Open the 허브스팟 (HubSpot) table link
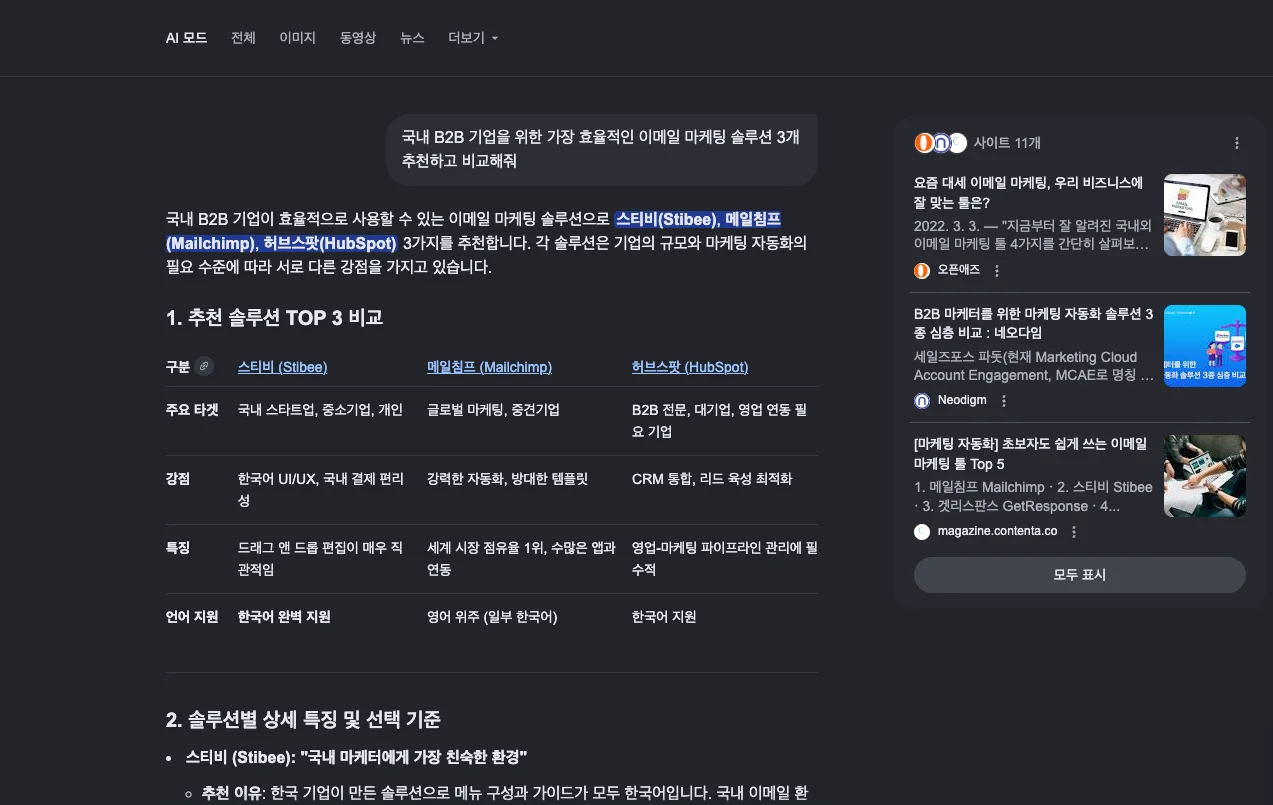 [x=690, y=366]
